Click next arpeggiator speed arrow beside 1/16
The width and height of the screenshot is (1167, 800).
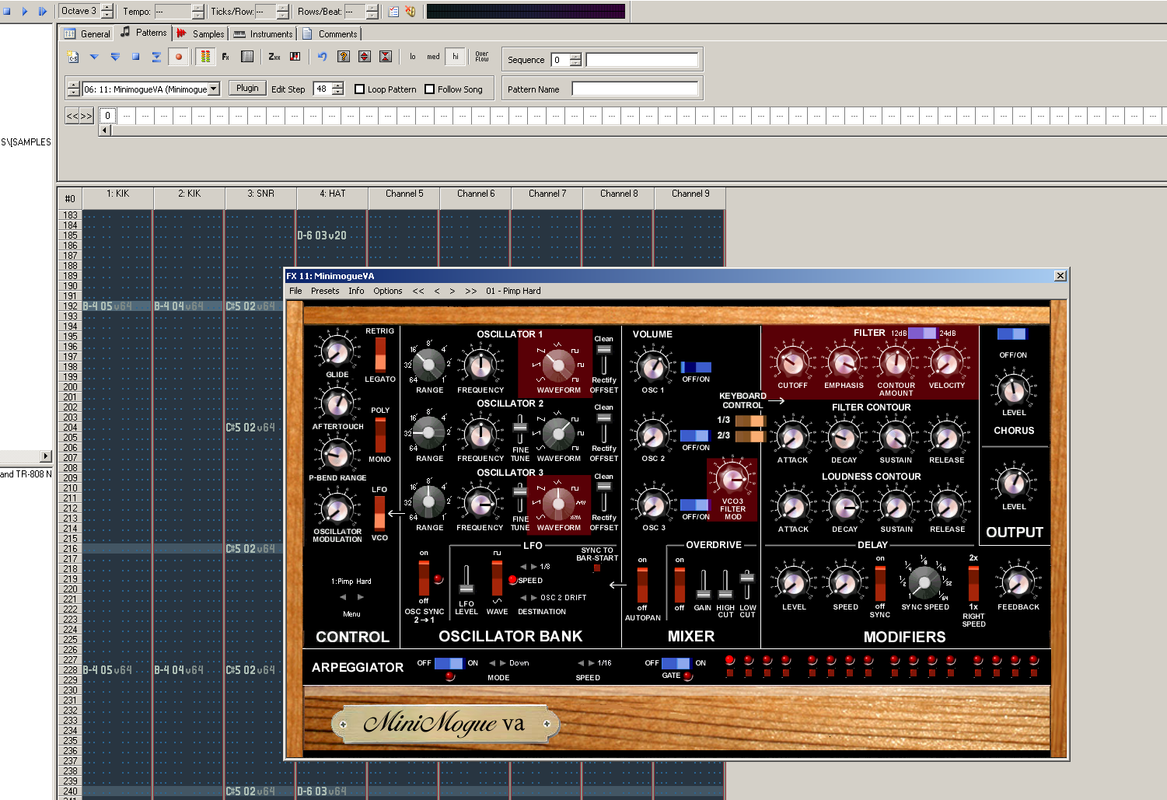coord(592,663)
